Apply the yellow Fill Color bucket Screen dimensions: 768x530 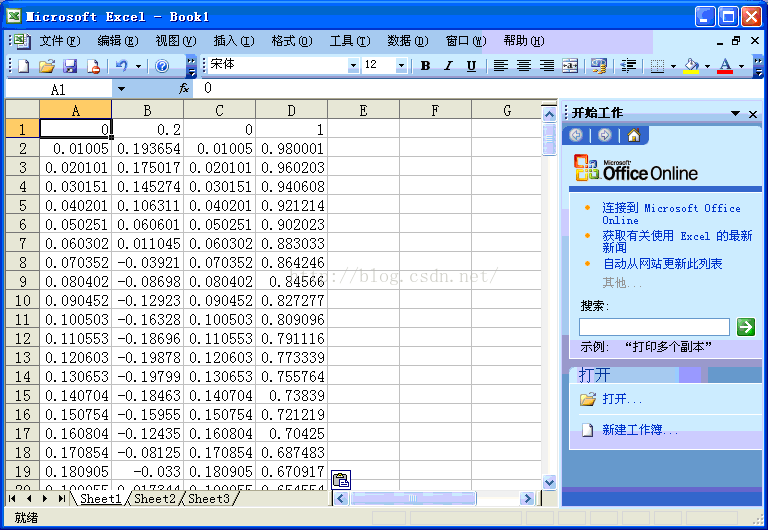point(692,66)
